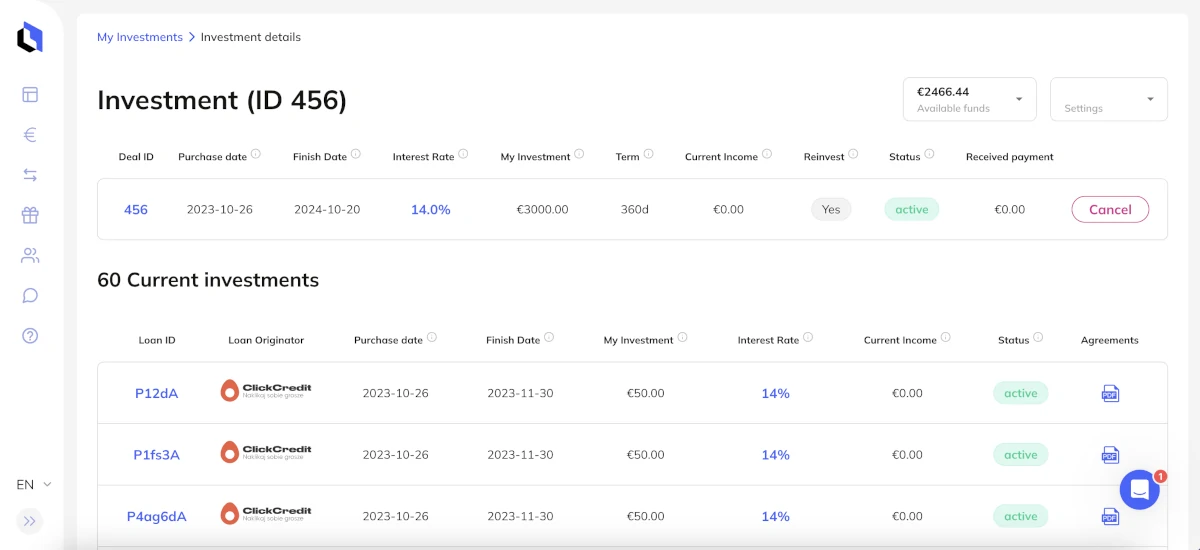
Task: Click the 14.0% interest rate value
Action: (431, 209)
